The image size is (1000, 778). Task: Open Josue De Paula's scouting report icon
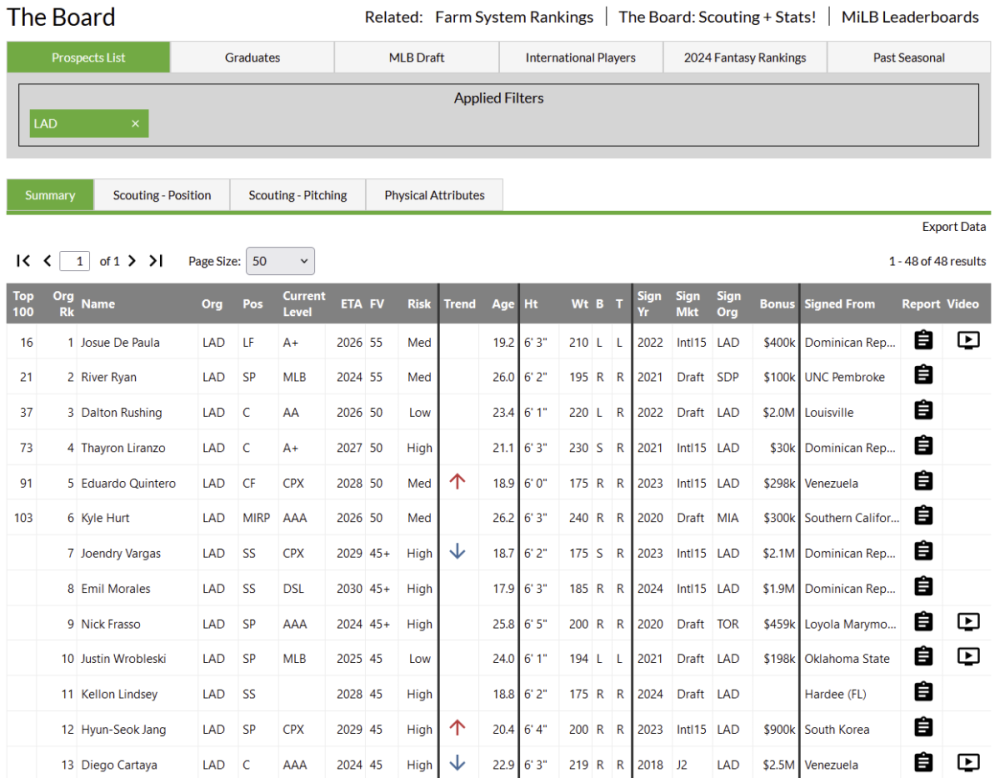click(x=923, y=341)
